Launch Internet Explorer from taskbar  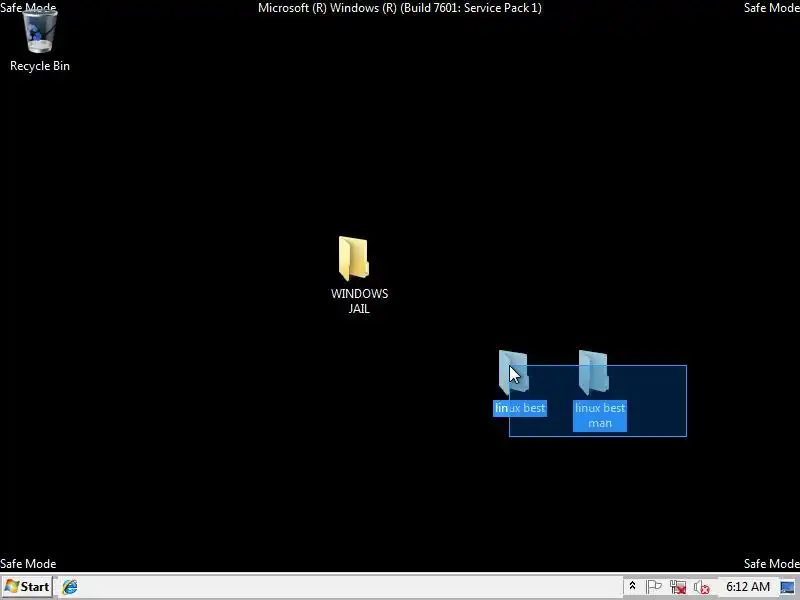click(70, 587)
